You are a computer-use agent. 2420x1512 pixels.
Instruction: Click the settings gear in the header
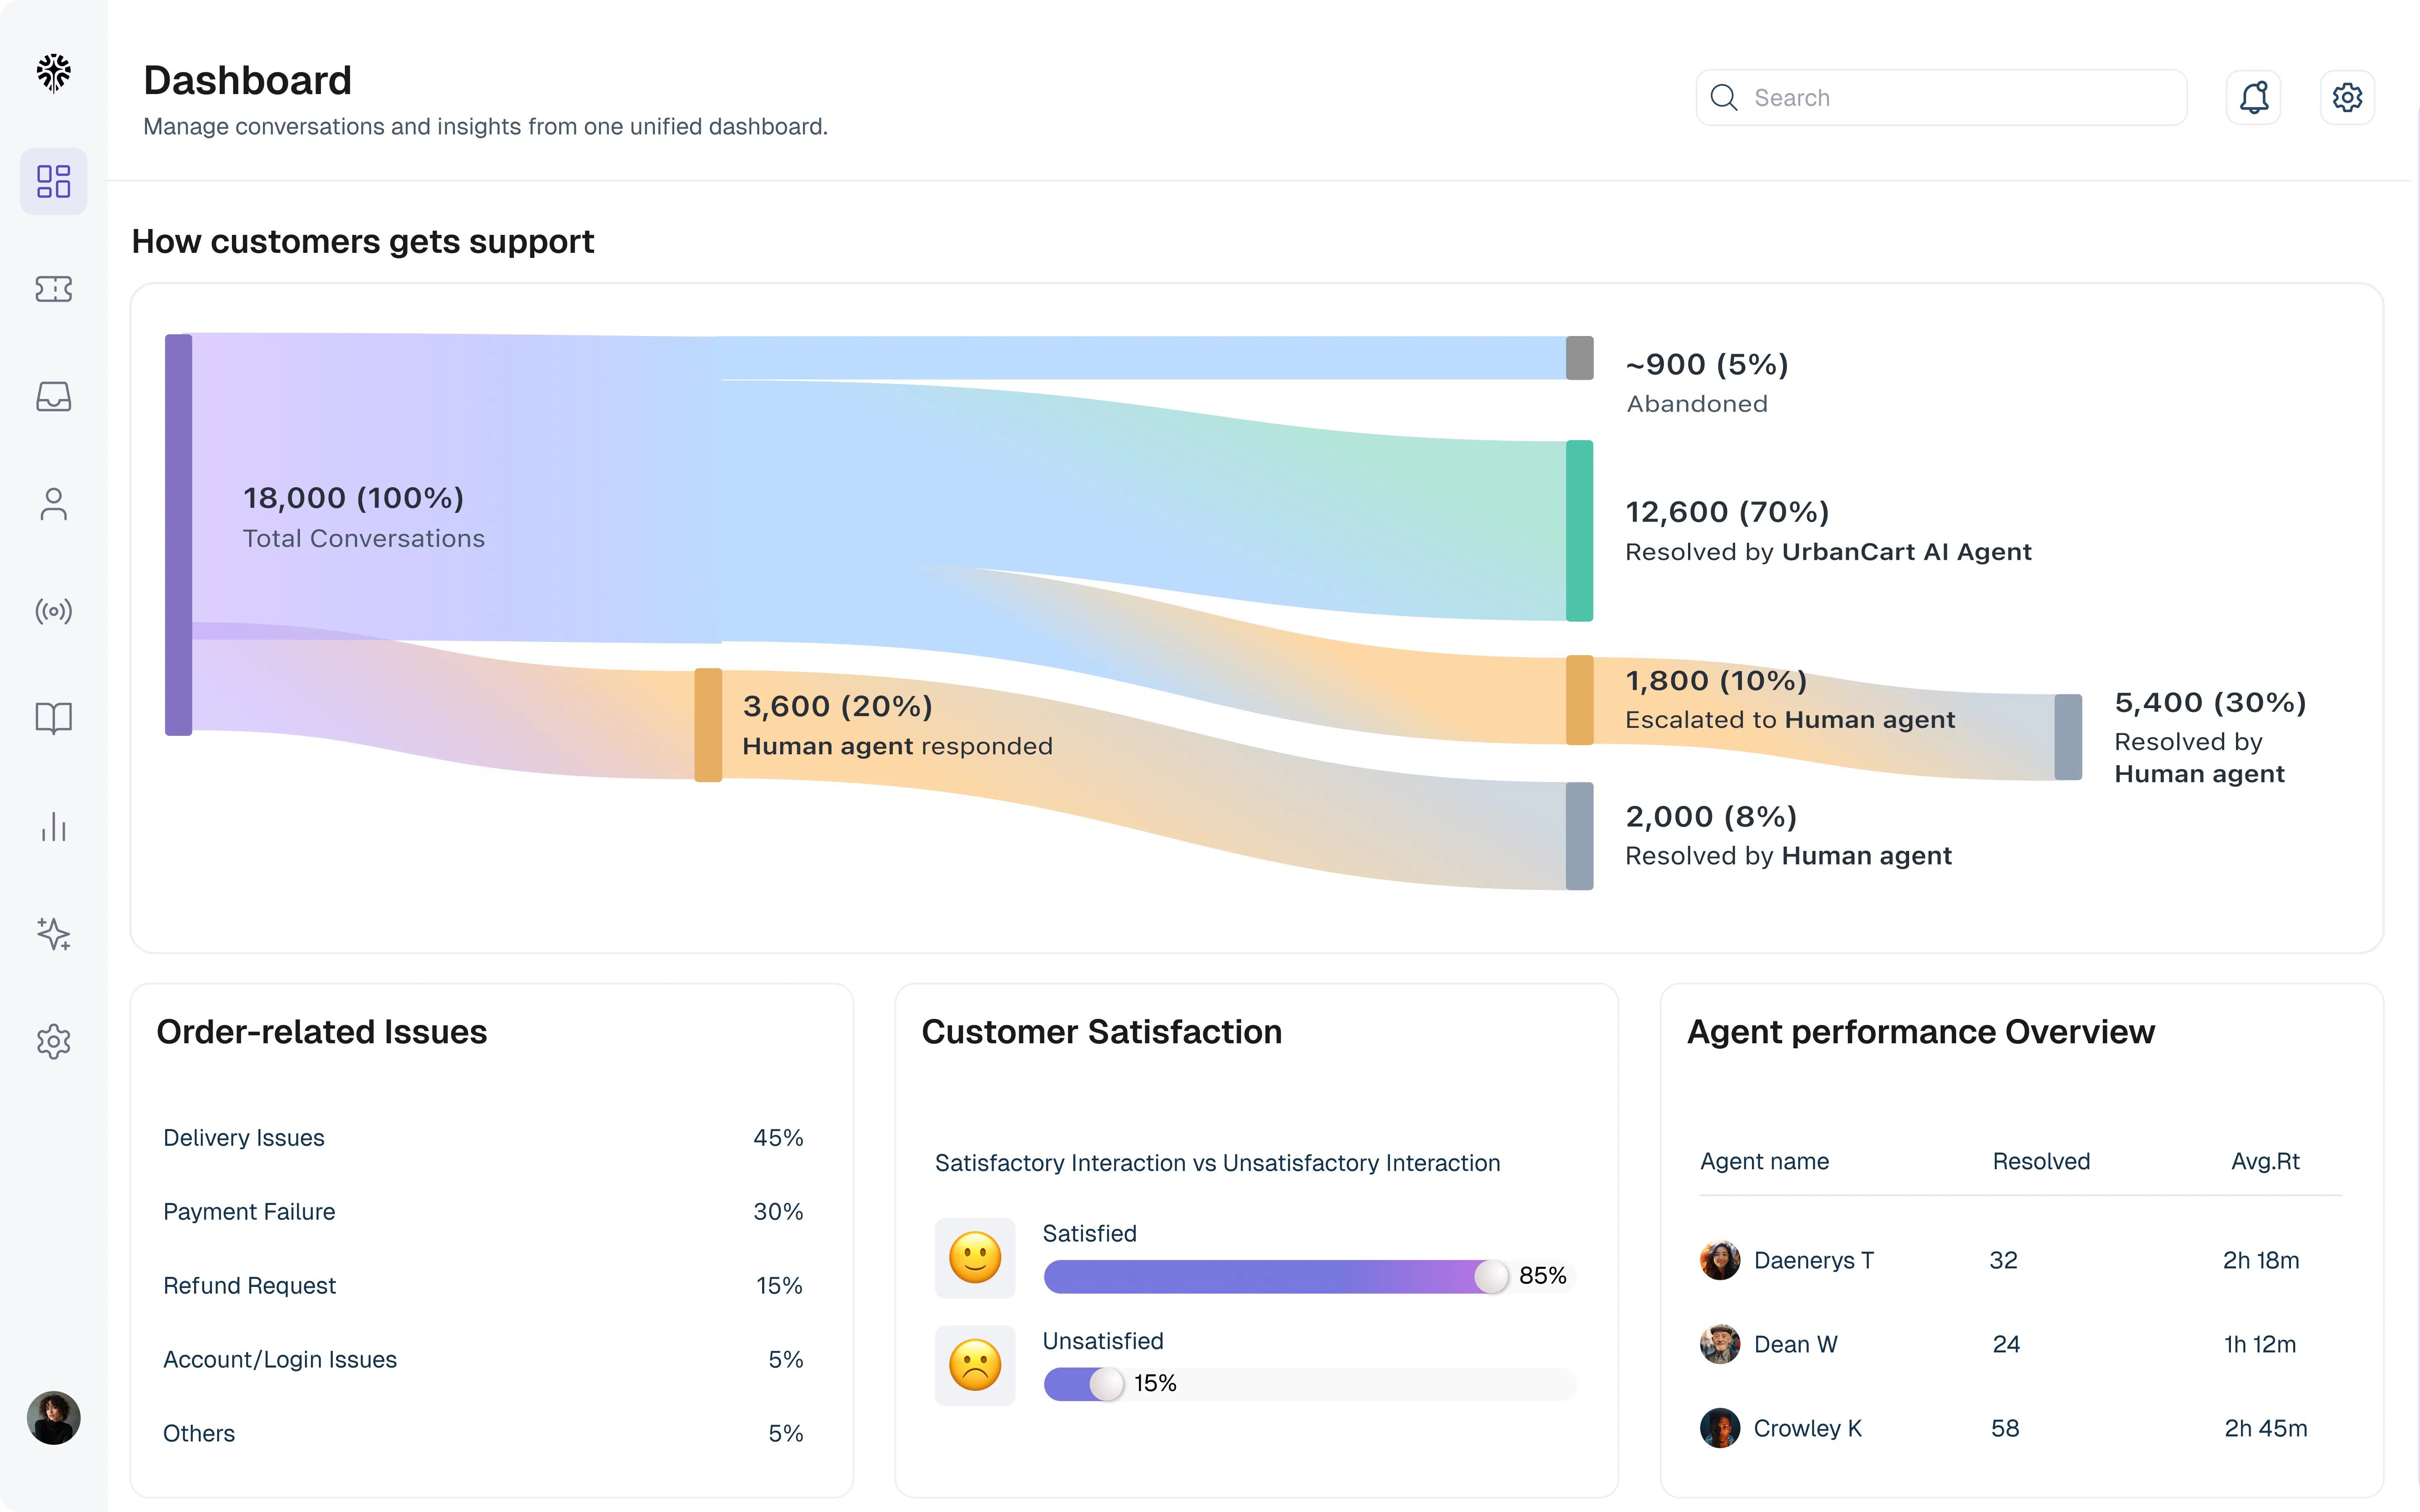click(2347, 97)
